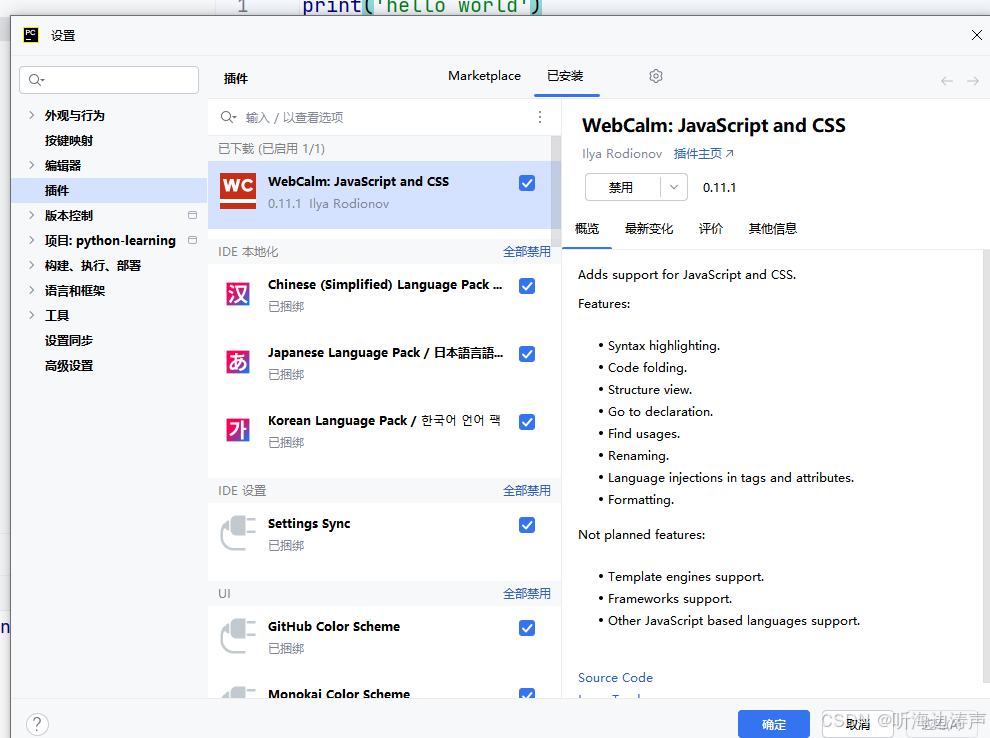The height and width of the screenshot is (738, 990).
Task: Open the 评价 tab
Action: point(710,229)
